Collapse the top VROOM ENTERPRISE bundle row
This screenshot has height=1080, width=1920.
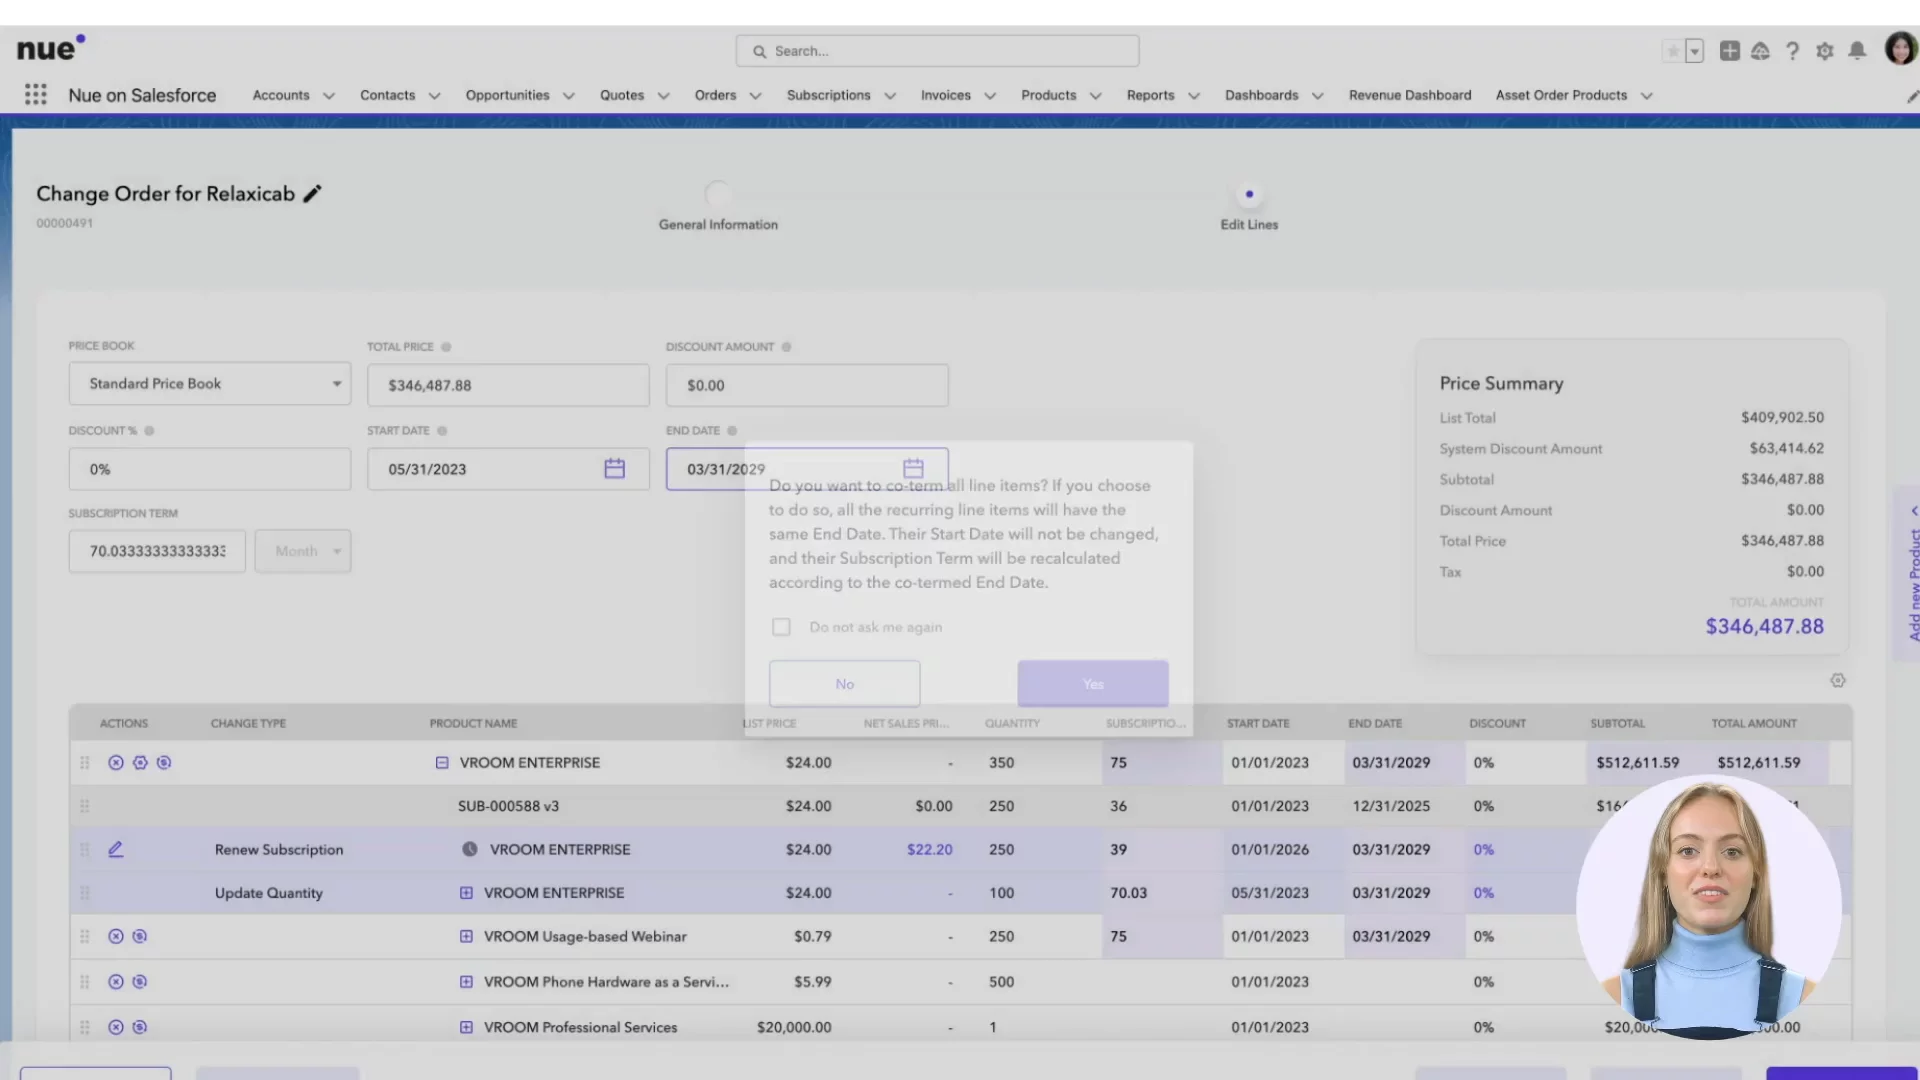tap(442, 763)
